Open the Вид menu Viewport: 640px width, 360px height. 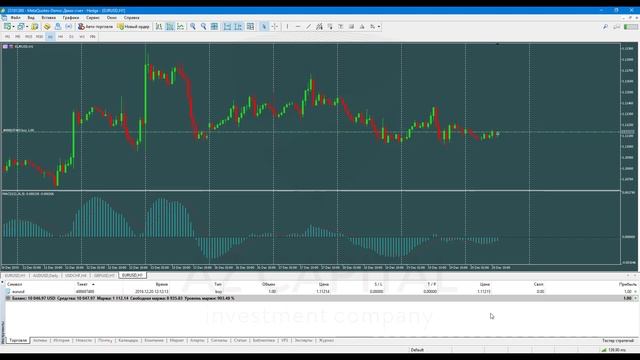pyautogui.click(x=31, y=18)
